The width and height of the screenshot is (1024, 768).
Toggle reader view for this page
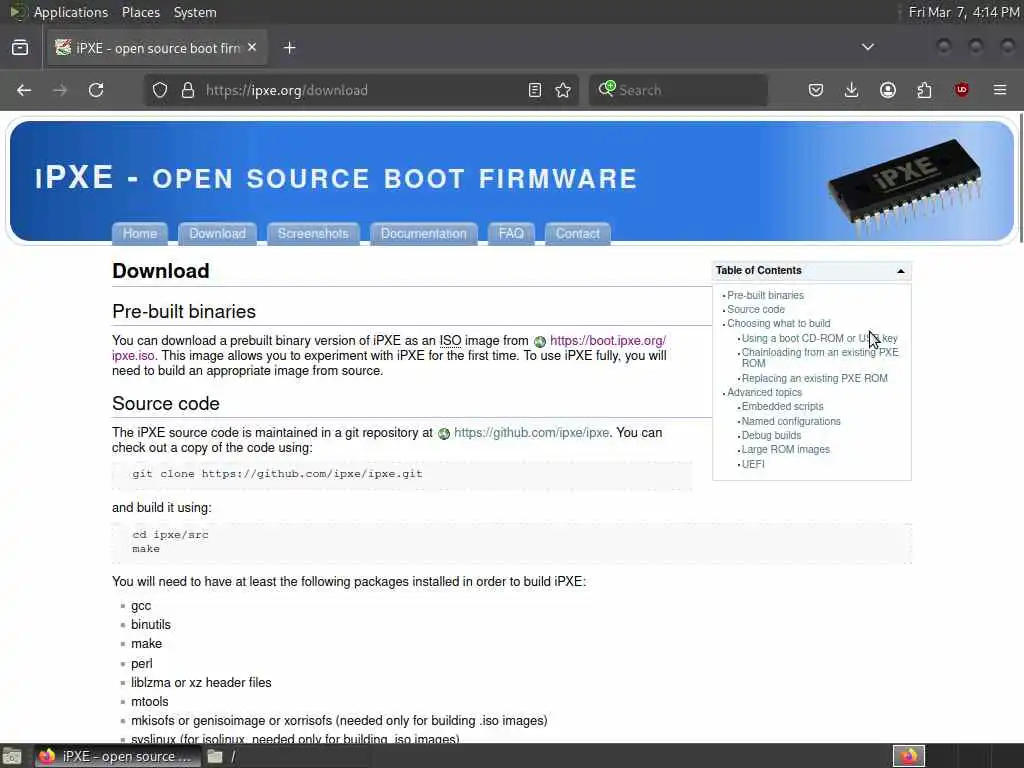535,90
